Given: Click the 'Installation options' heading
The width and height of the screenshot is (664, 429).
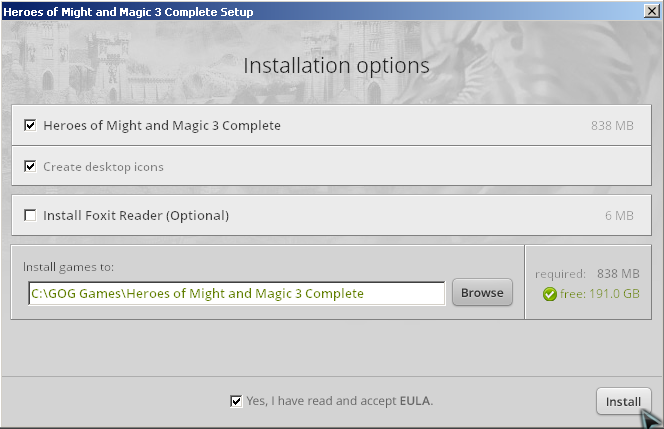Looking at the screenshot, I should [x=336, y=66].
